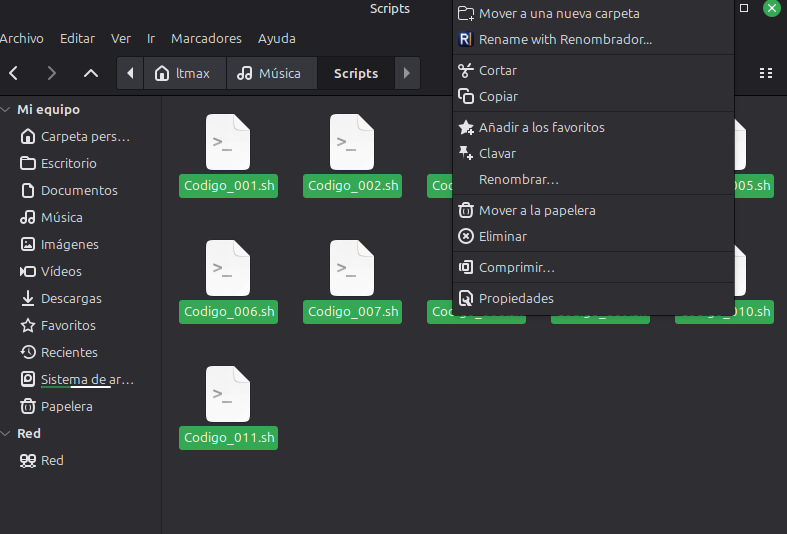
Task: Choose Clavar in context menu
Action: [593, 154]
